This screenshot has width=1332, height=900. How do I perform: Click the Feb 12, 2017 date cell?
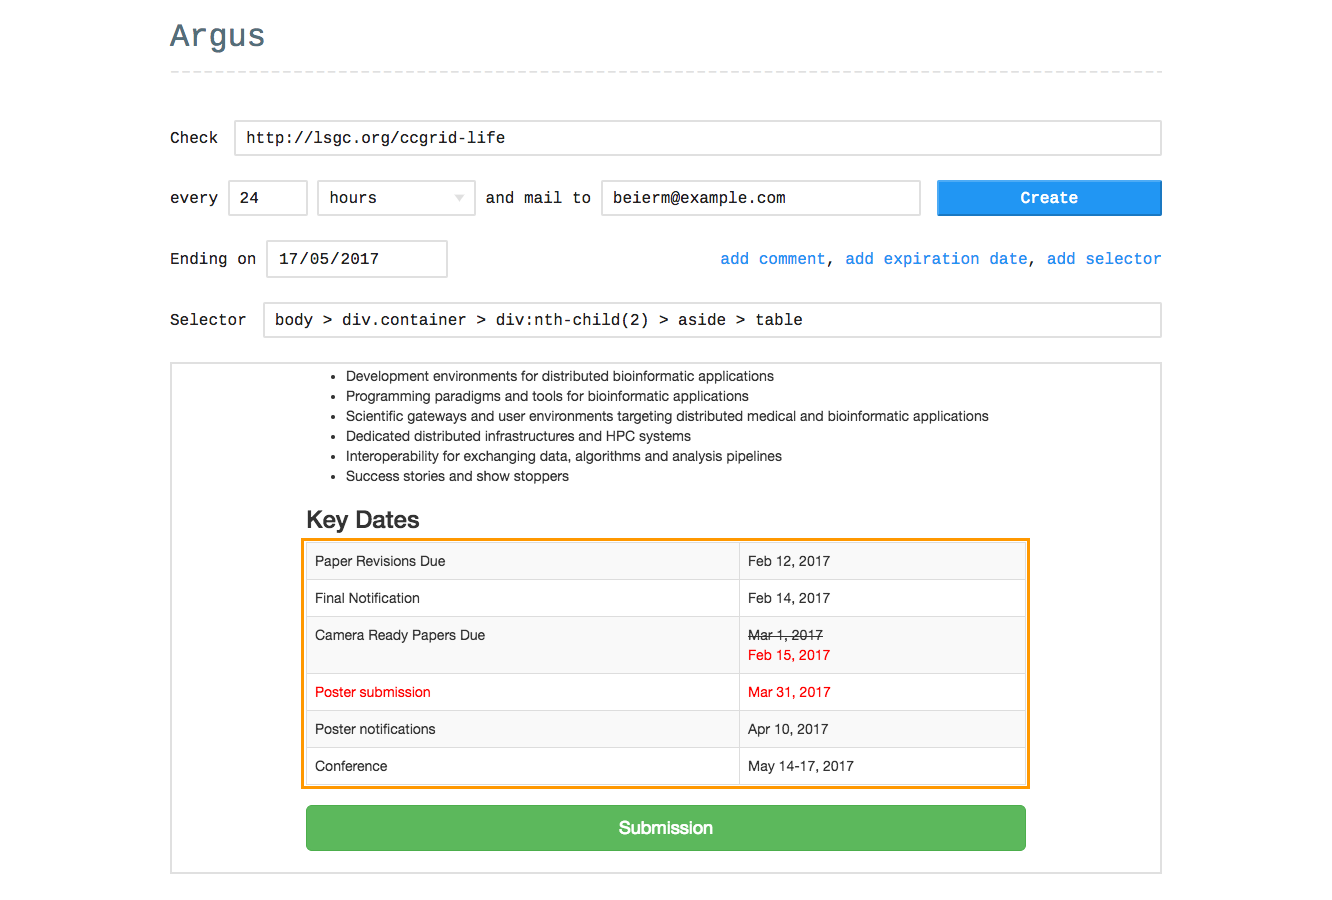pyautogui.click(x=883, y=561)
